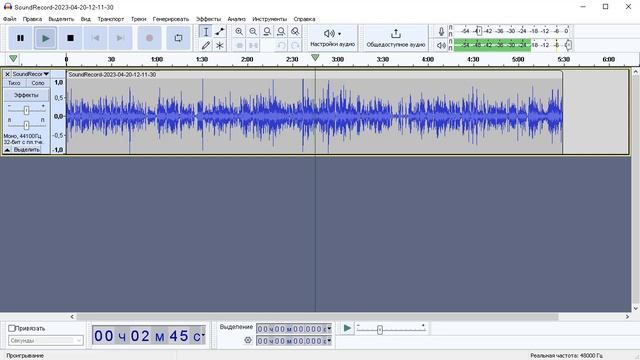Viewport: 640px width, 360px height.
Task: Click the green playhead marker on timeline
Action: coord(315,58)
